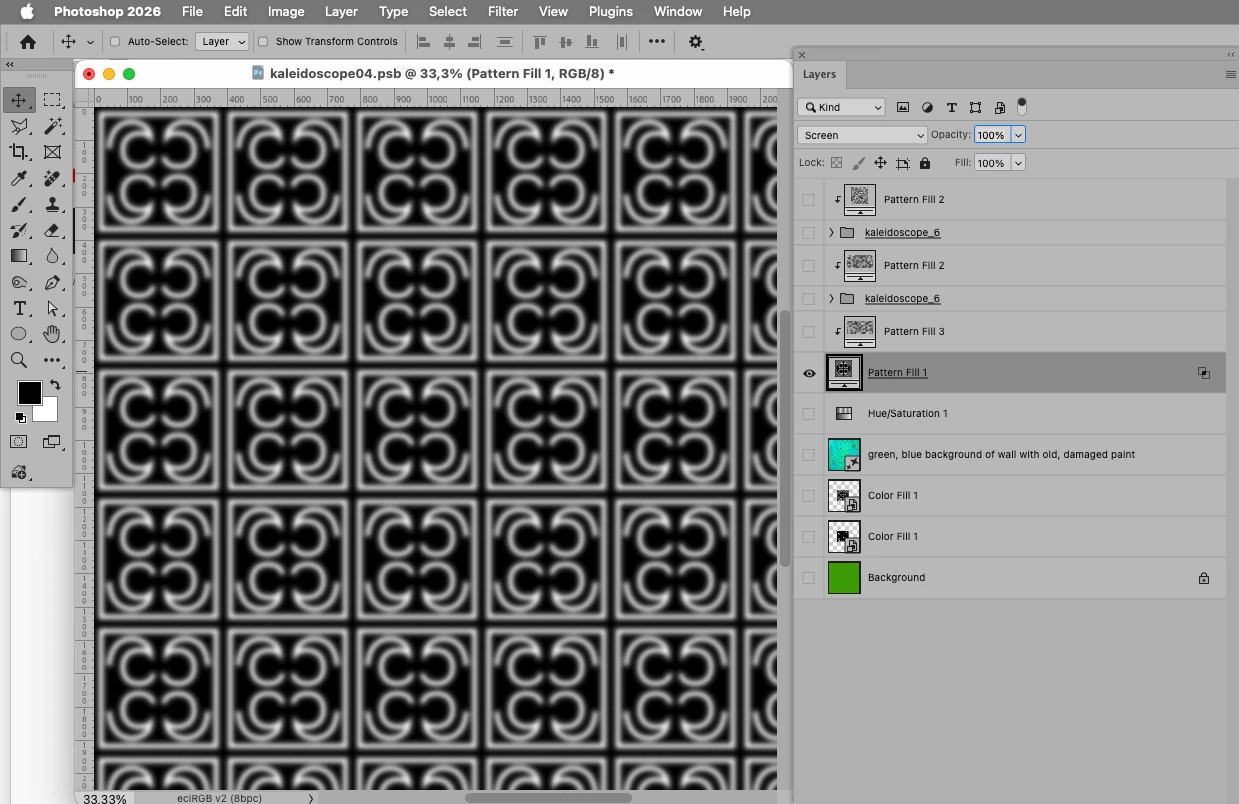Open the Opacity slider dropdown arrow
Image resolution: width=1239 pixels, height=804 pixels.
[x=1018, y=135]
